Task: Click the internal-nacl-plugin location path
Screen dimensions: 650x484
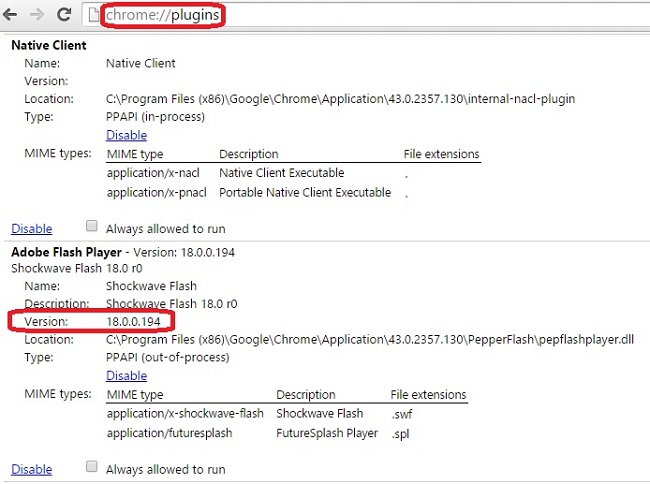Action: [x=340, y=99]
